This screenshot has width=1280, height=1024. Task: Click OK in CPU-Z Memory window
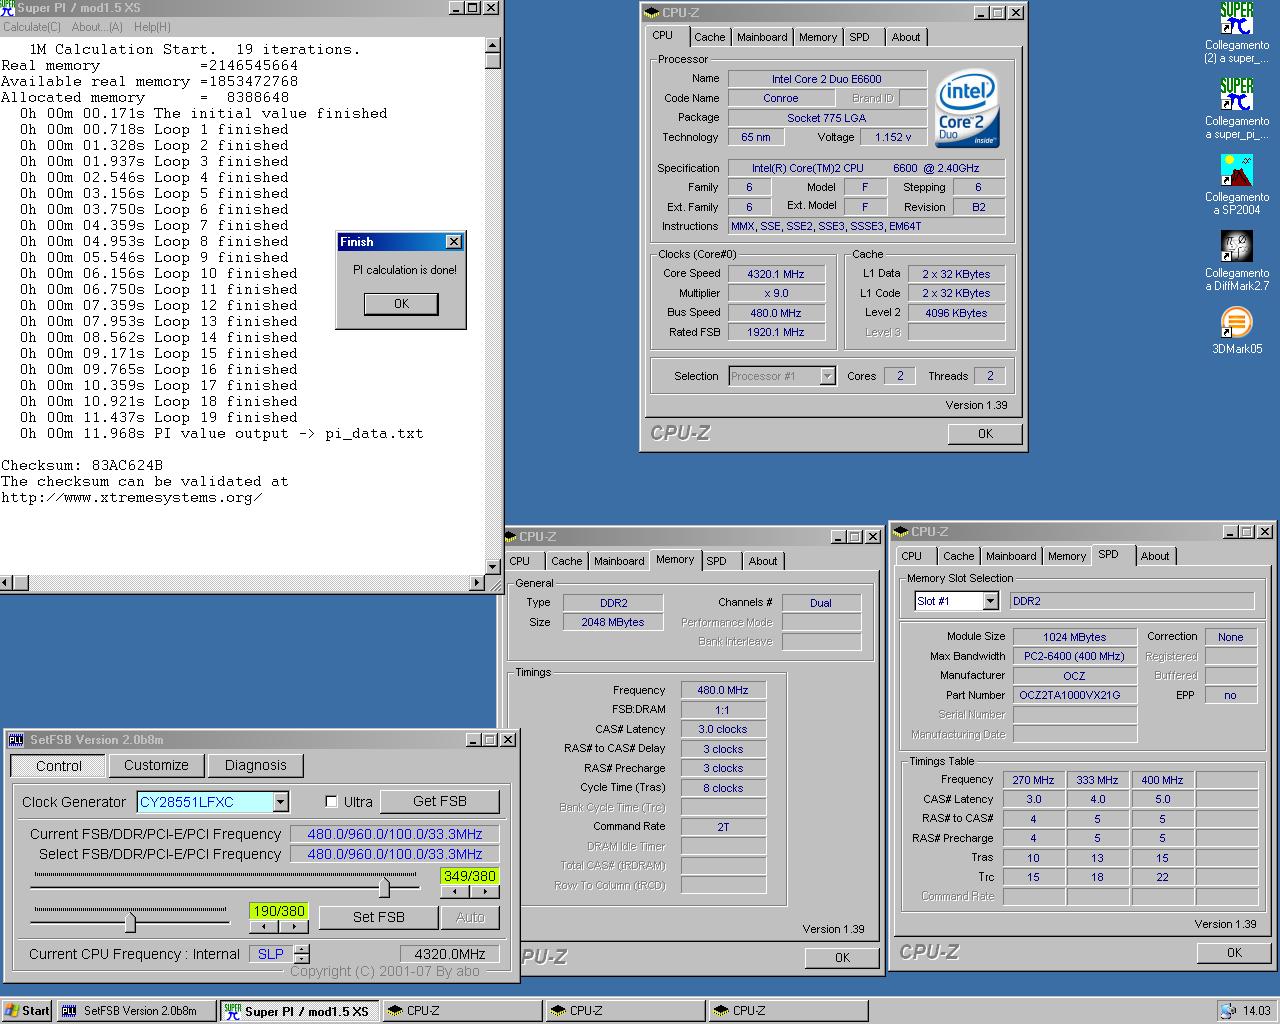tap(842, 957)
